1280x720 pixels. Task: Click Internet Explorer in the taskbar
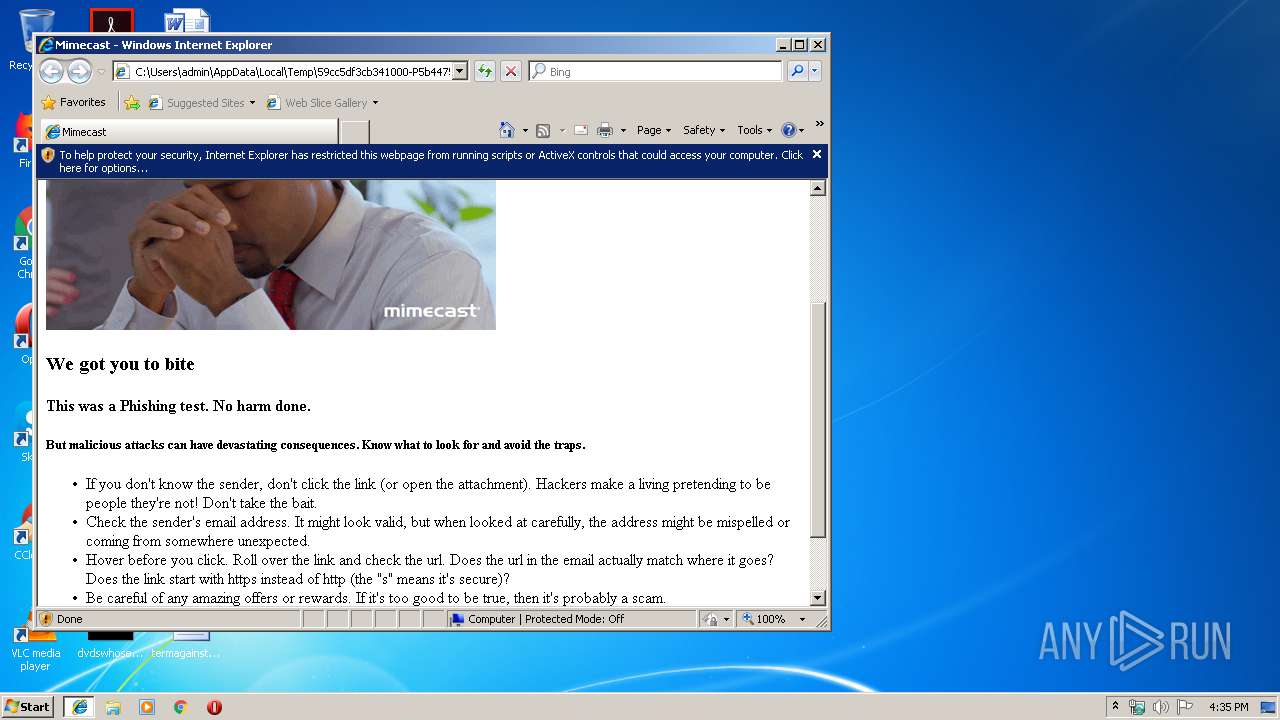(x=79, y=707)
